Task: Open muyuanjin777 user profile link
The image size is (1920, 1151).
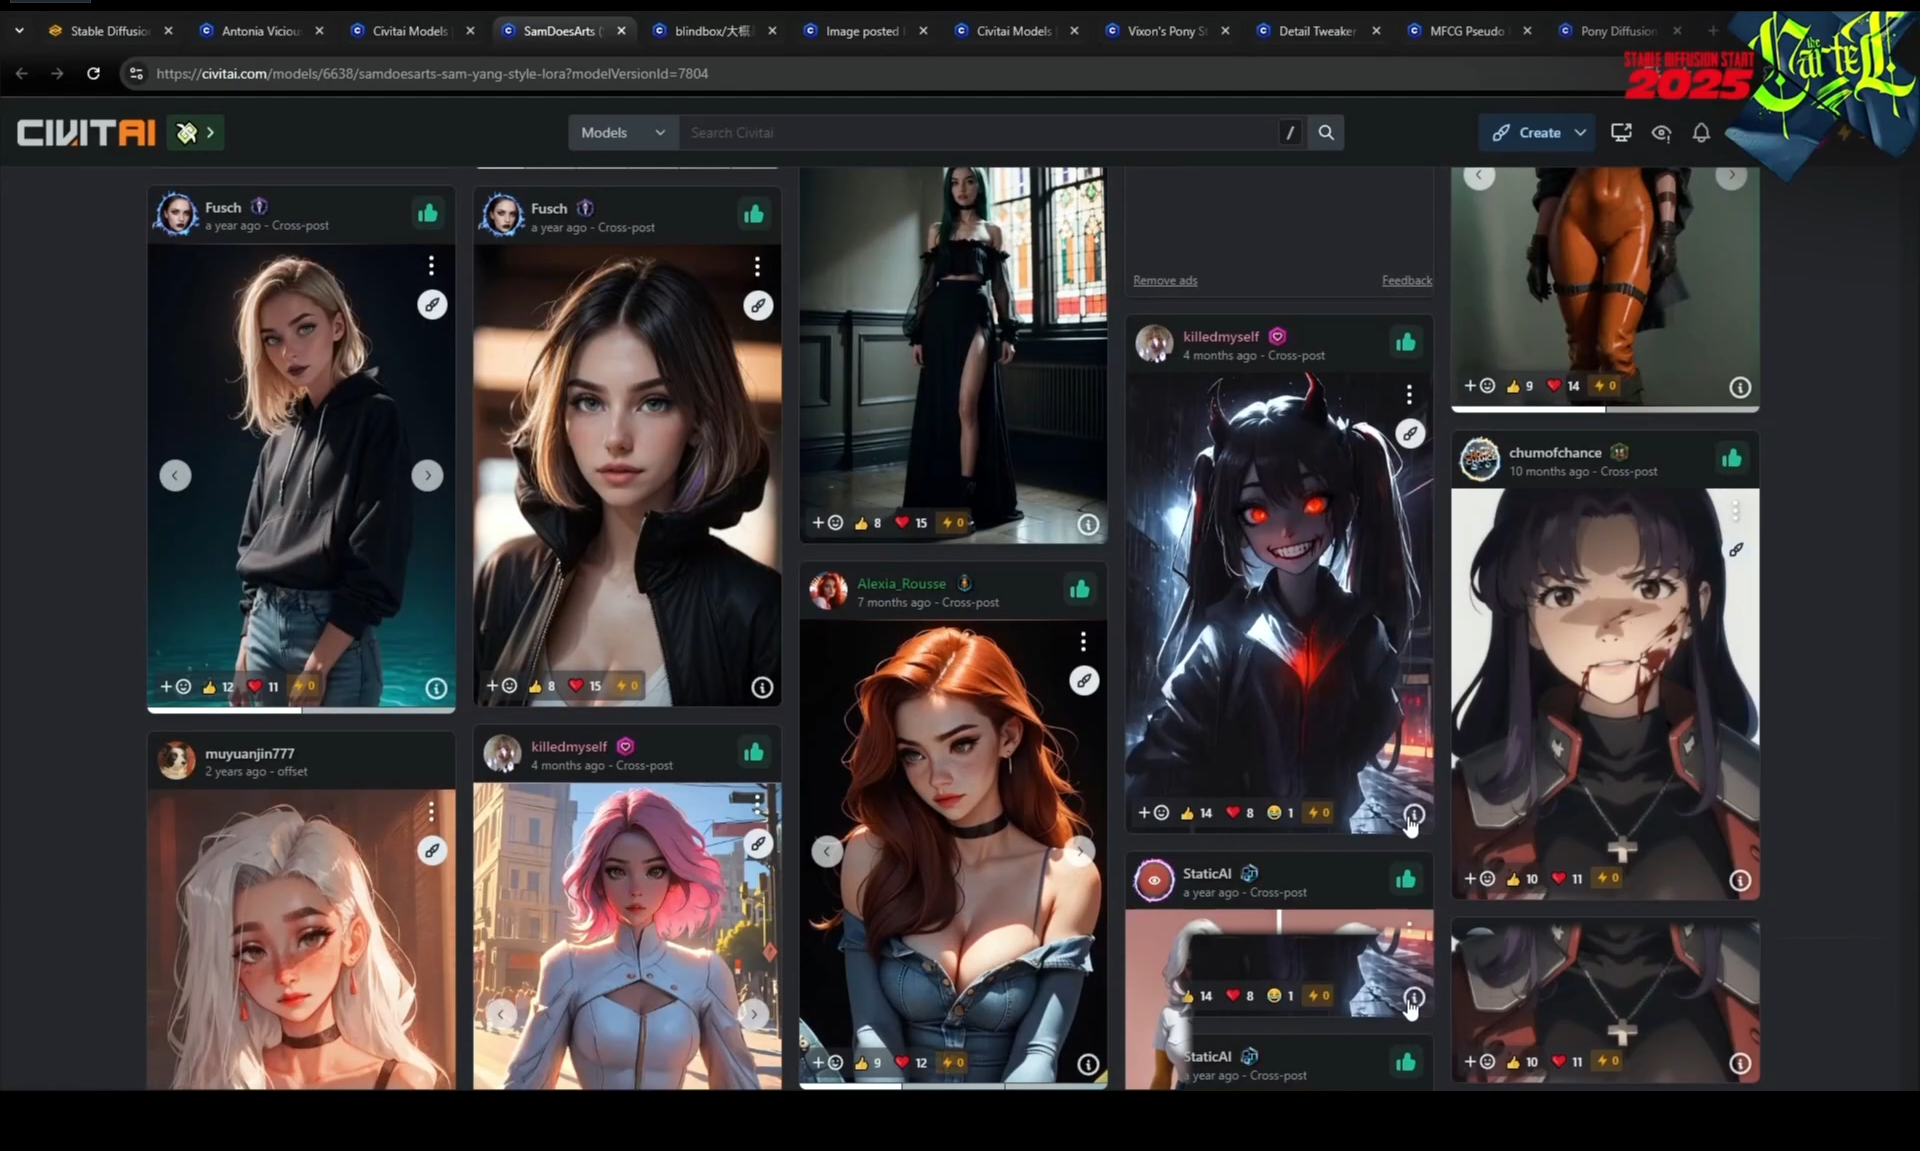Action: click(249, 754)
